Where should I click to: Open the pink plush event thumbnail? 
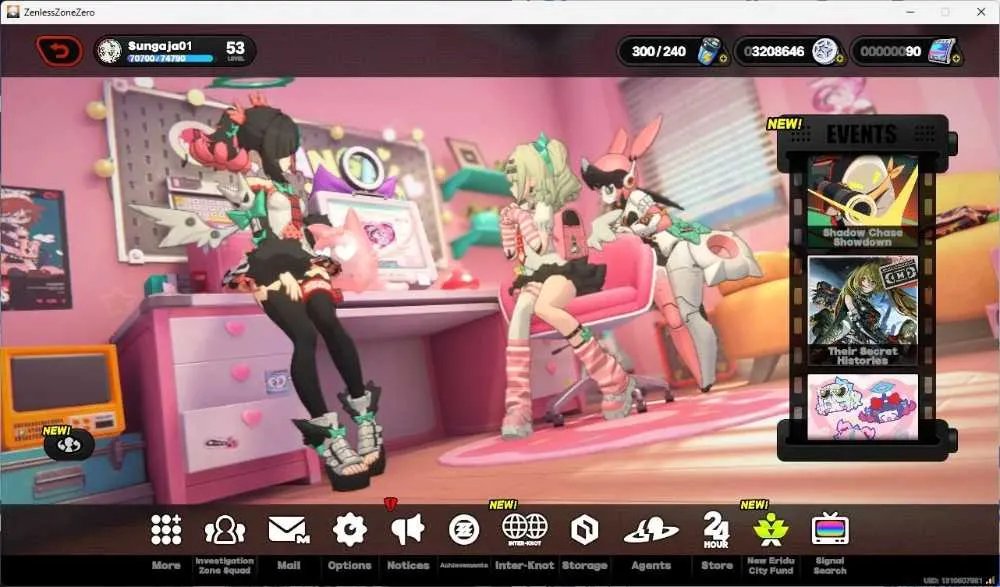point(862,406)
